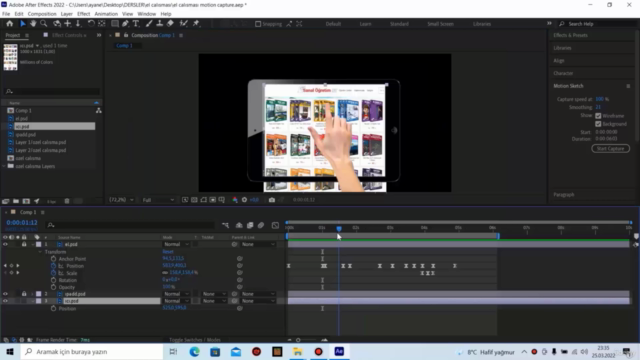
Task: Hide the el.psd layer using eye icon
Action: coord(5,244)
